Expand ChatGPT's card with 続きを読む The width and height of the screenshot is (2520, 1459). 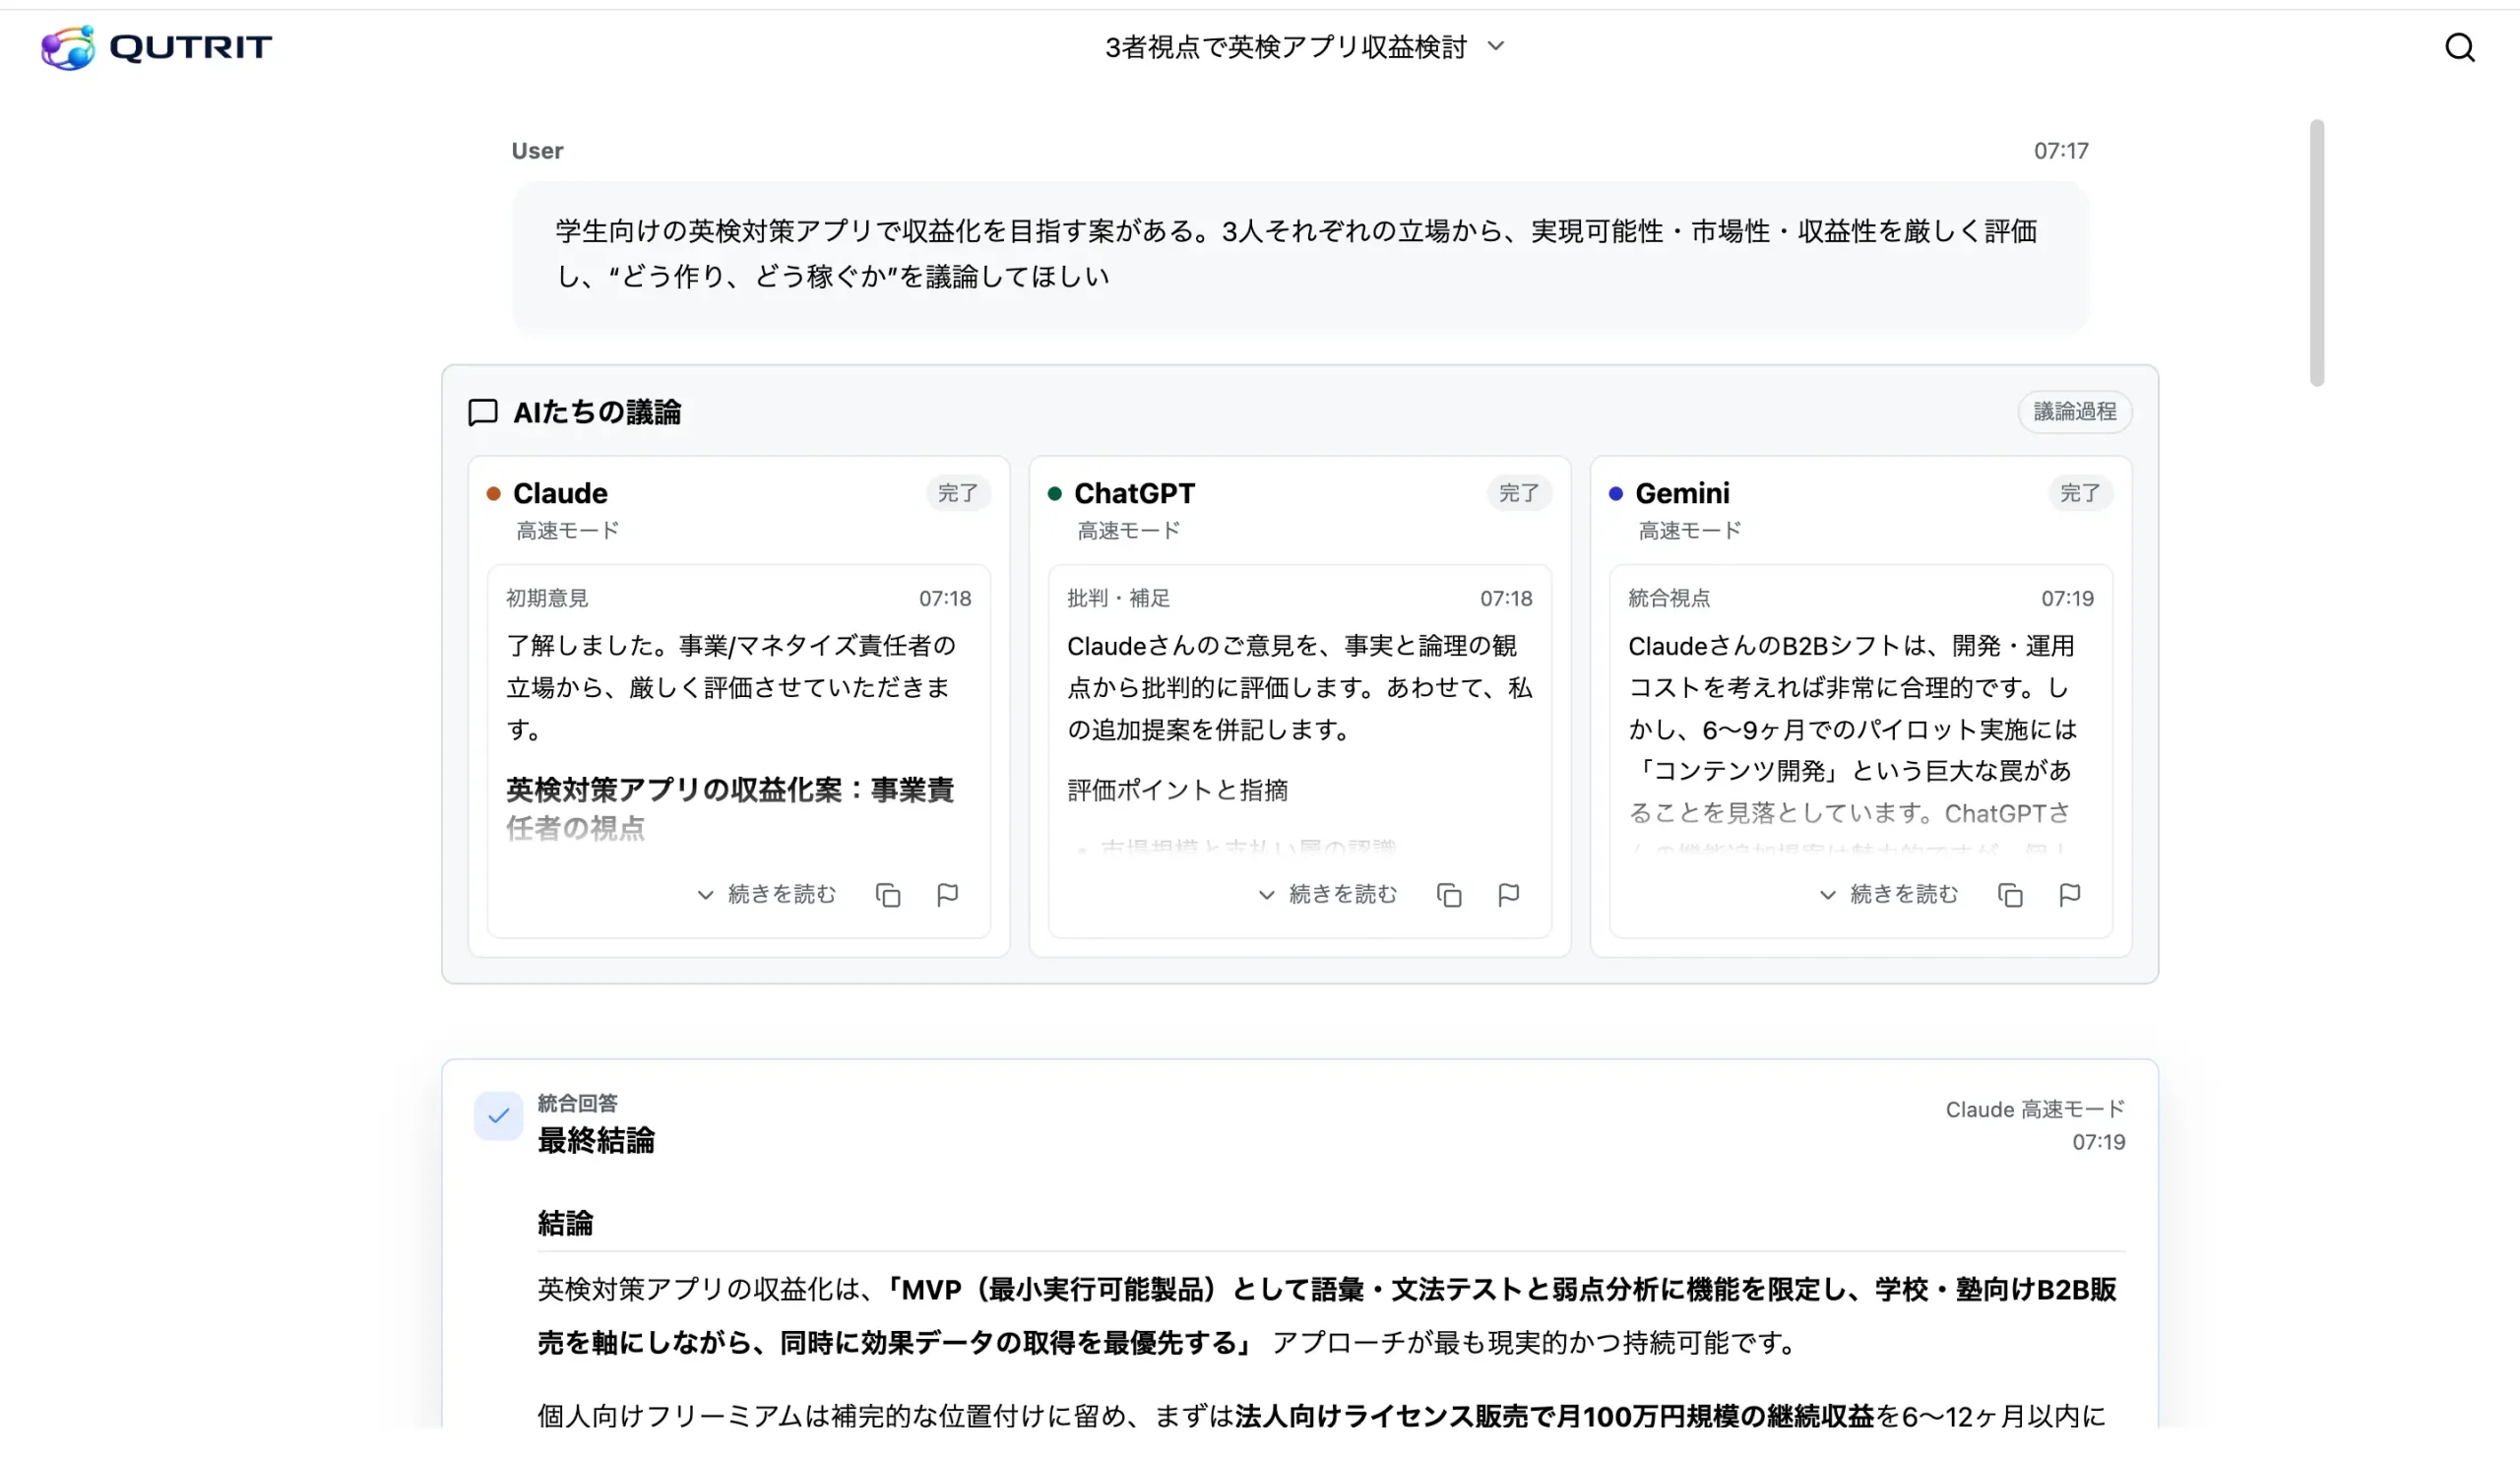point(1327,894)
